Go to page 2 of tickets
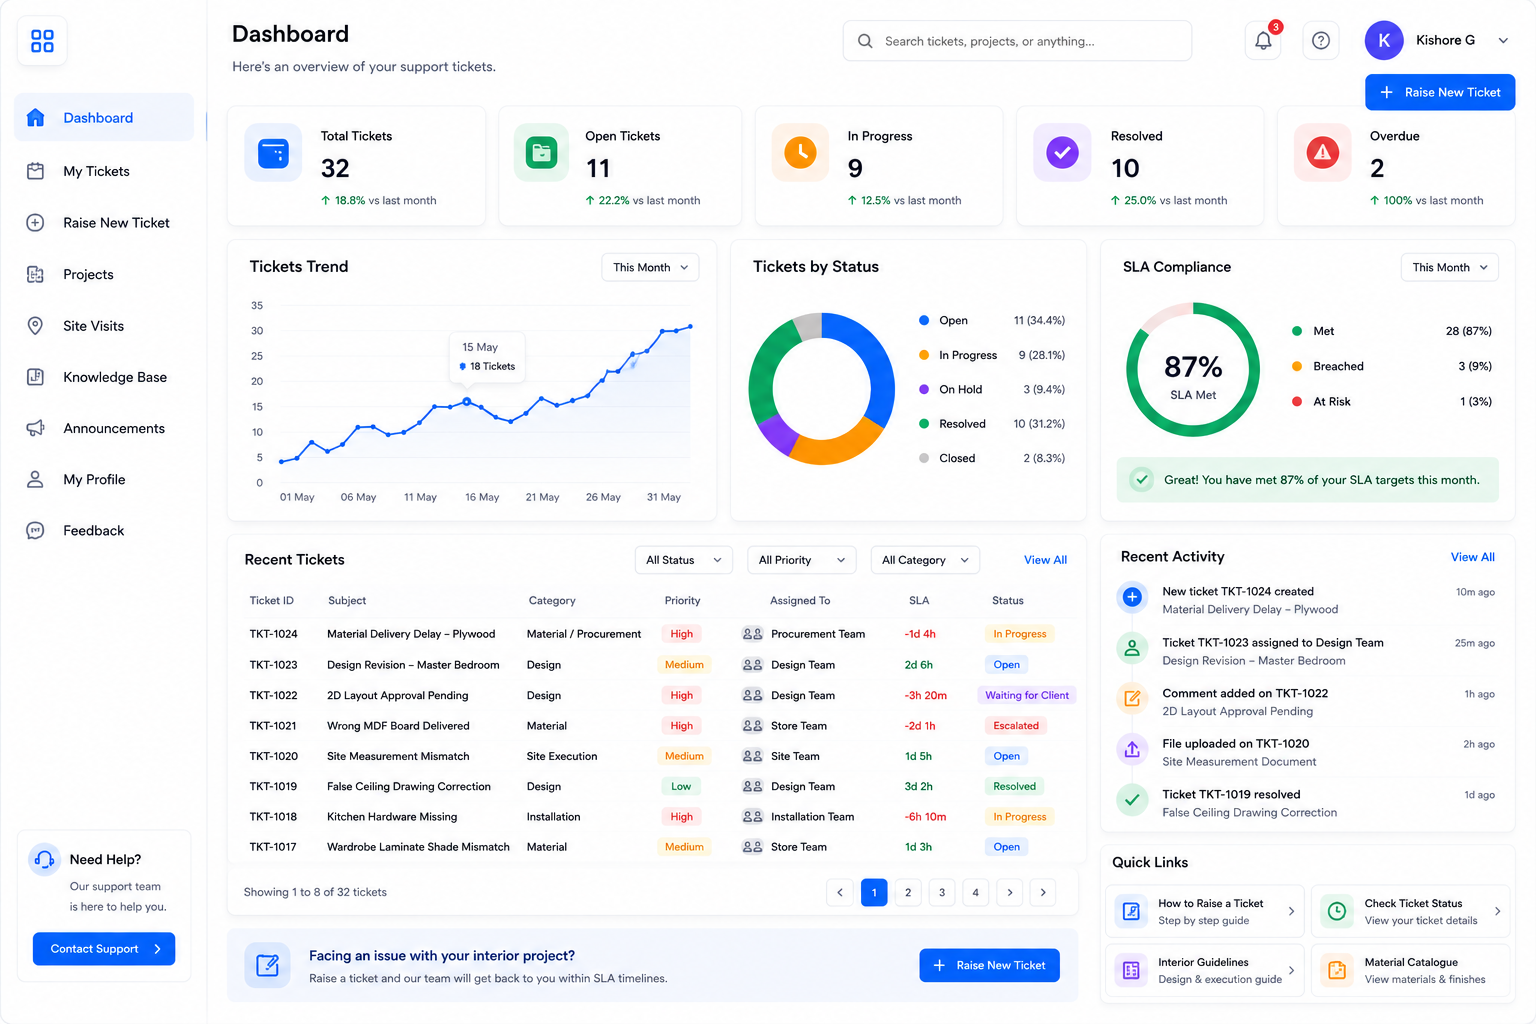Image resolution: width=1536 pixels, height=1024 pixels. click(x=908, y=892)
